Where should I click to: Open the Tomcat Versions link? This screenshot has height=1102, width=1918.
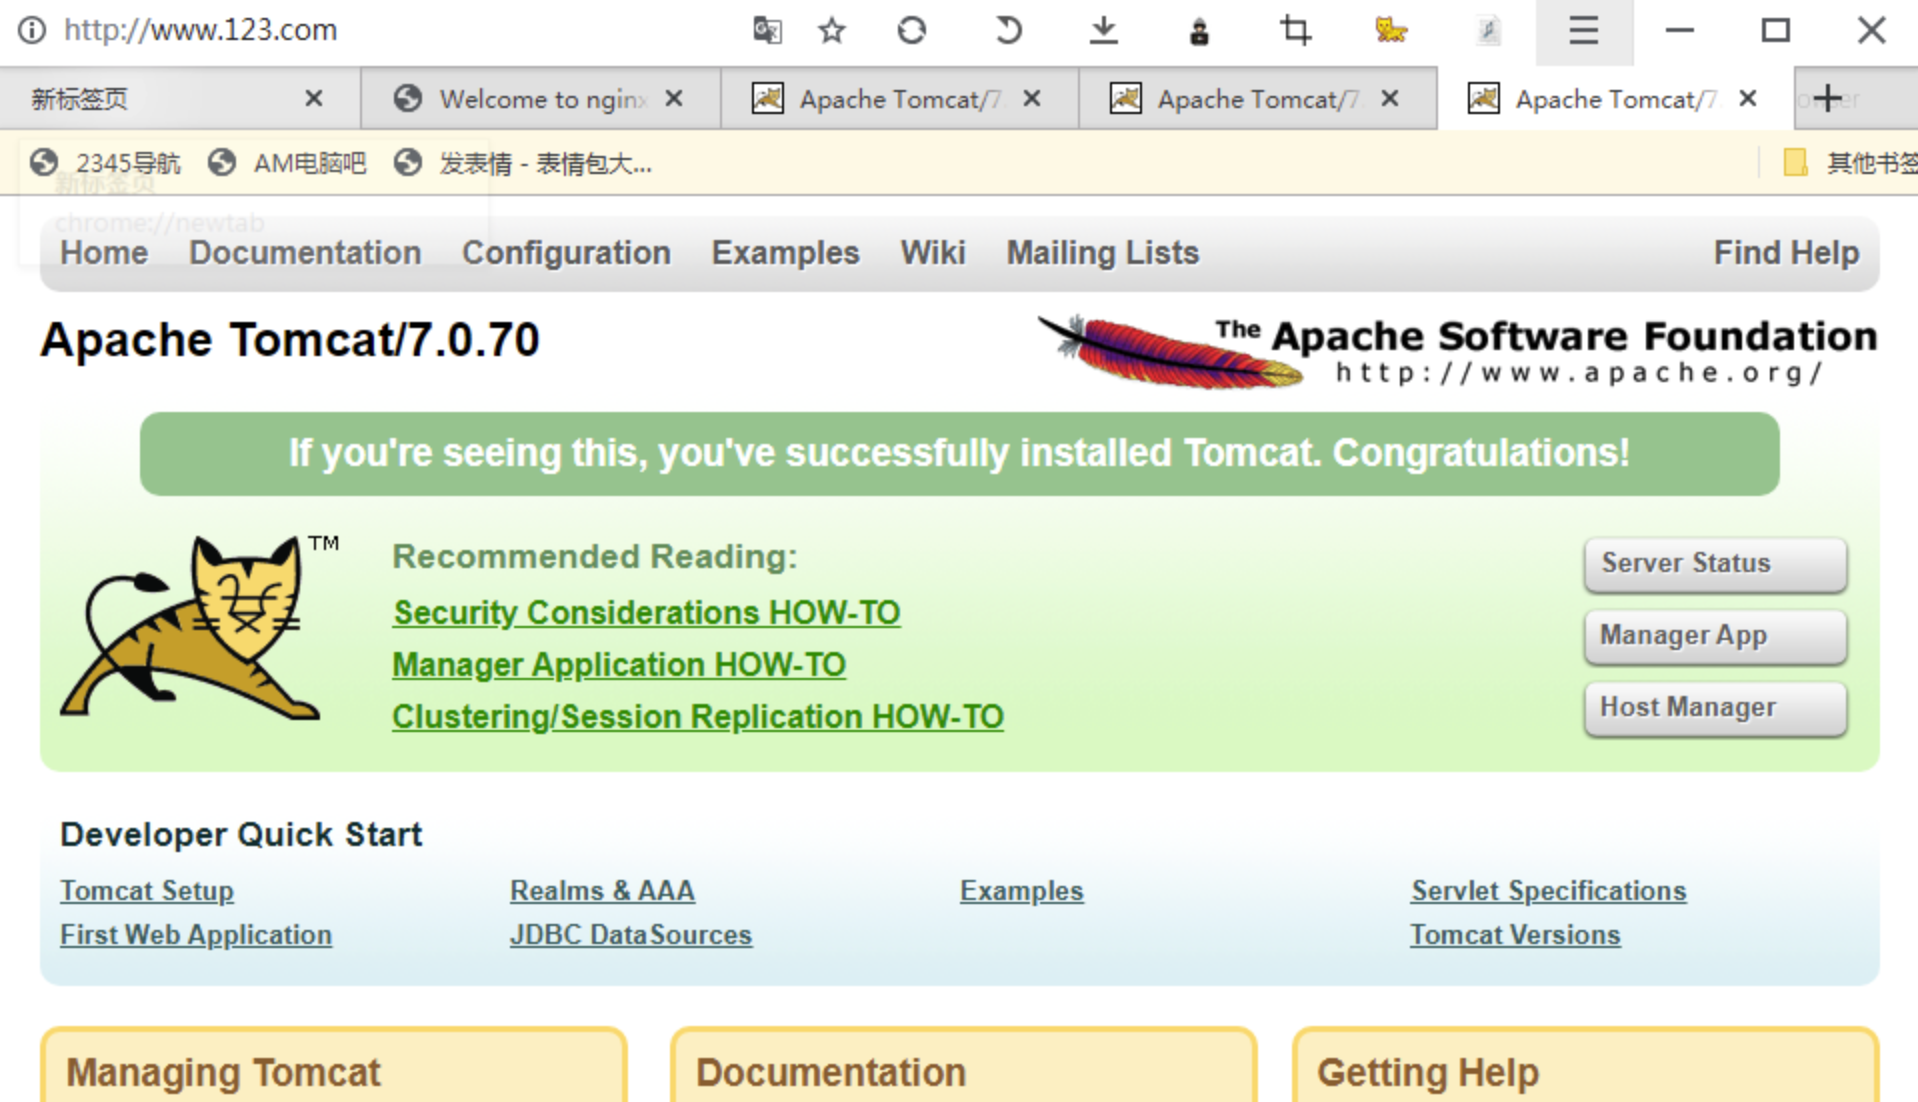(1515, 934)
